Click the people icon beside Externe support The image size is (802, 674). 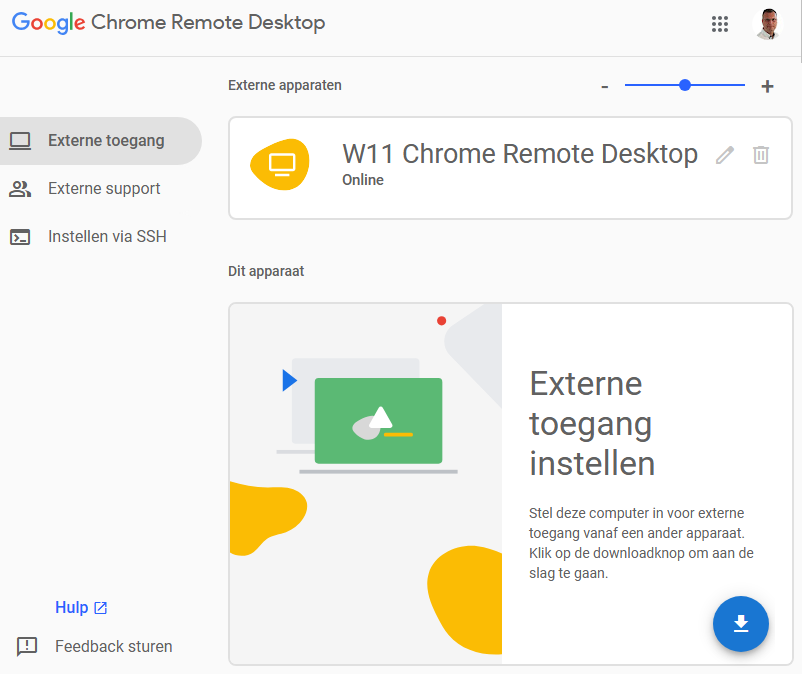pyautogui.click(x=20, y=189)
